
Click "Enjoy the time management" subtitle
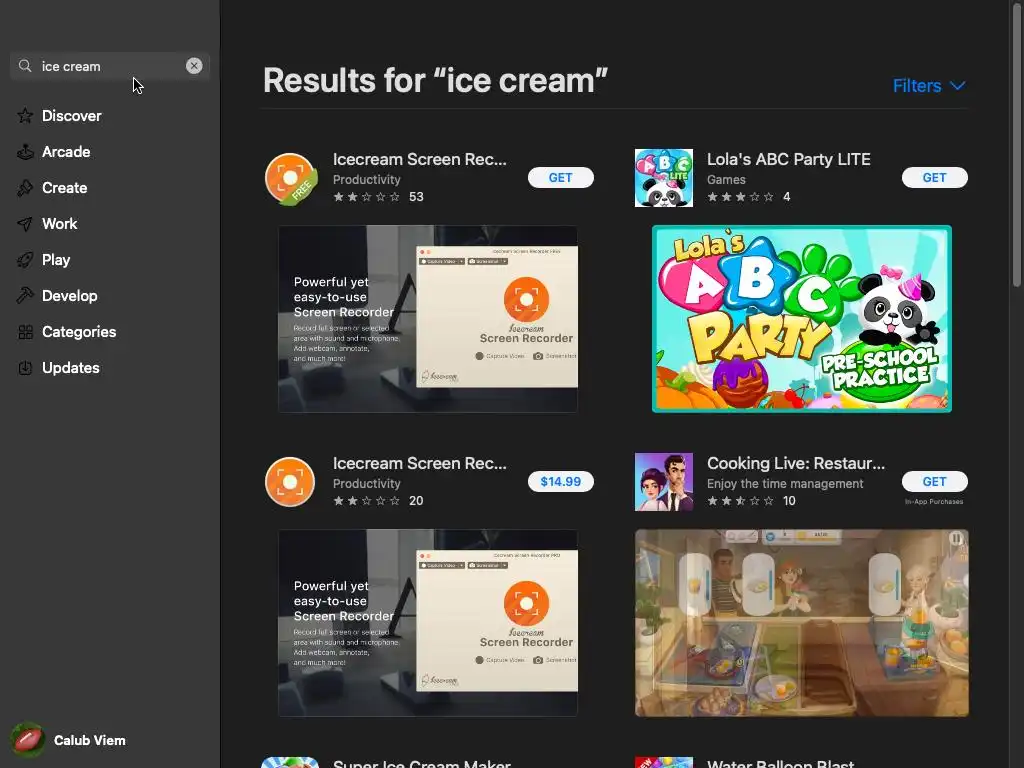[x=785, y=483]
